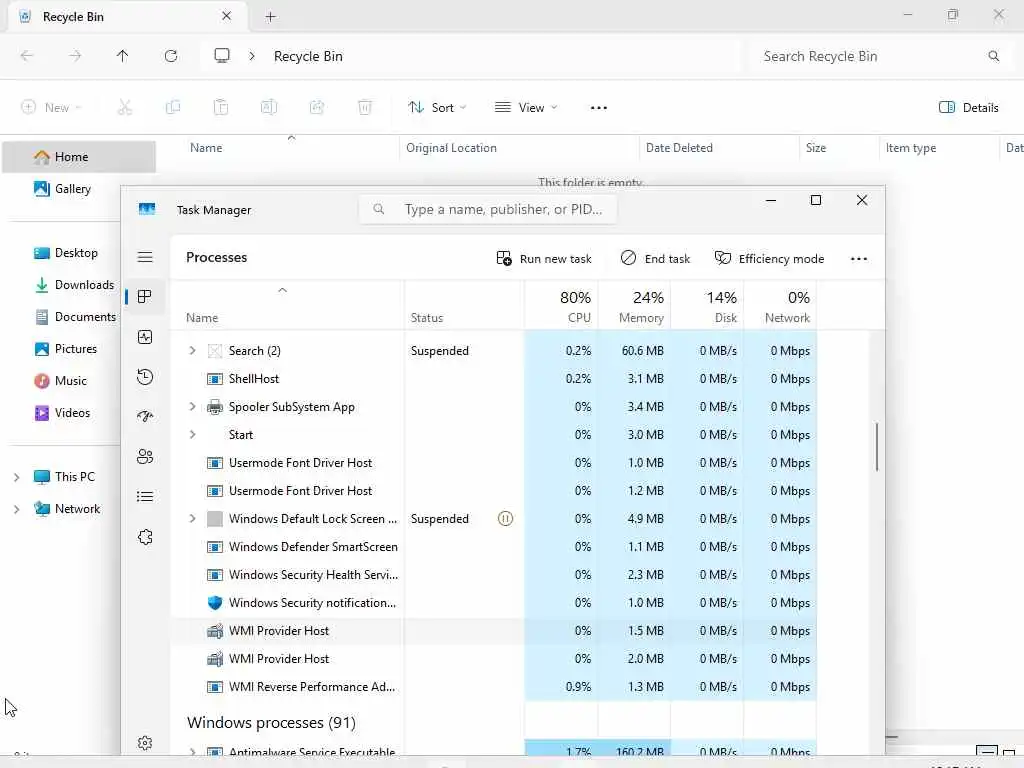Sort processes by Disk column
Screen dimensions: 1024x768
(x=708, y=306)
